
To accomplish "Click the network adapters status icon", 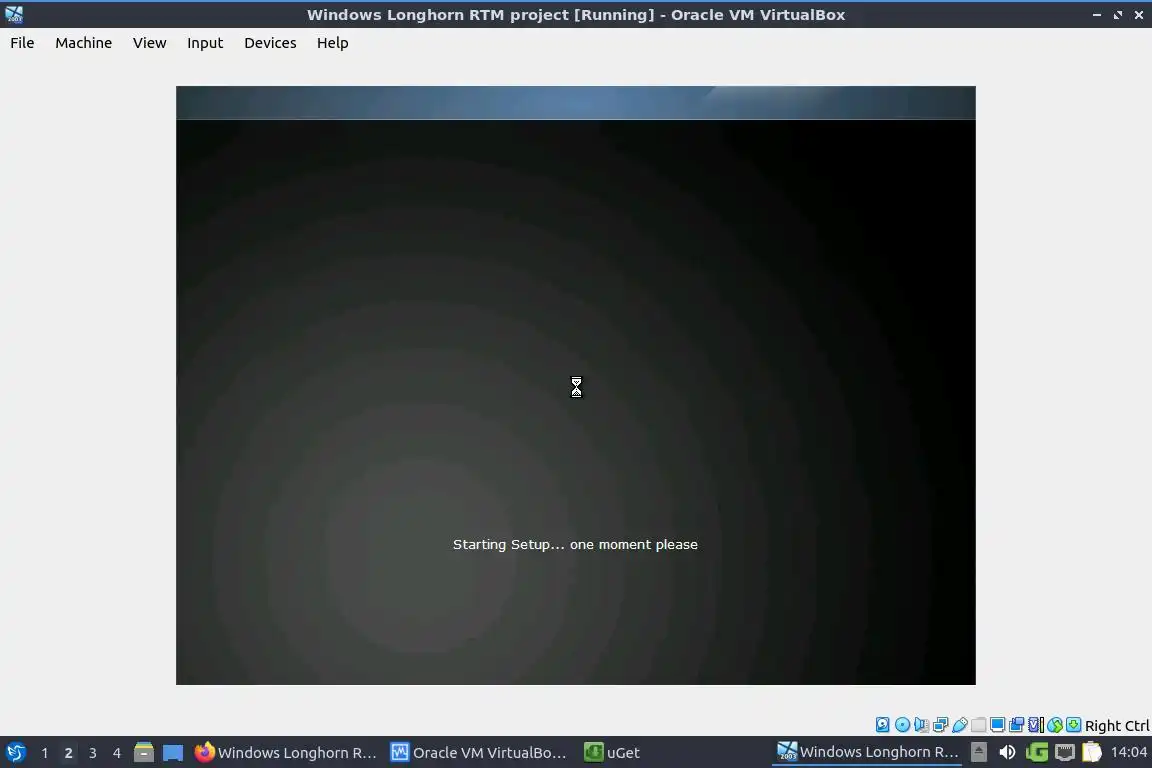I will [940, 725].
